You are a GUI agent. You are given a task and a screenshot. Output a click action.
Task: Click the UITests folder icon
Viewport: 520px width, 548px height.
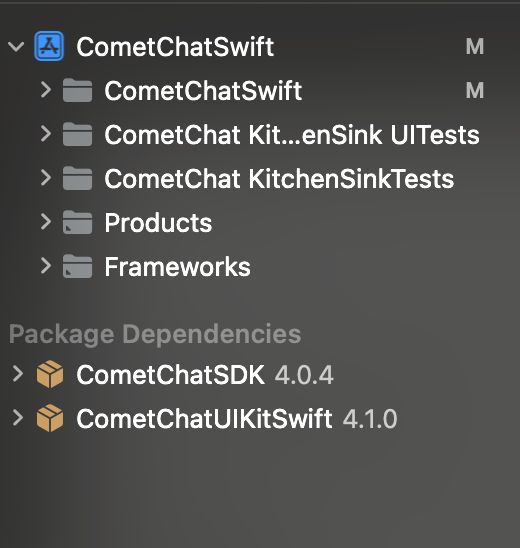tap(77, 135)
